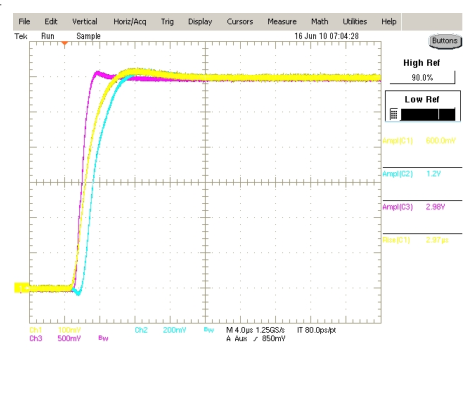The width and height of the screenshot is (476, 413).
Task: Click the M 4.0µs timebase readout
Action: [x=240, y=330]
